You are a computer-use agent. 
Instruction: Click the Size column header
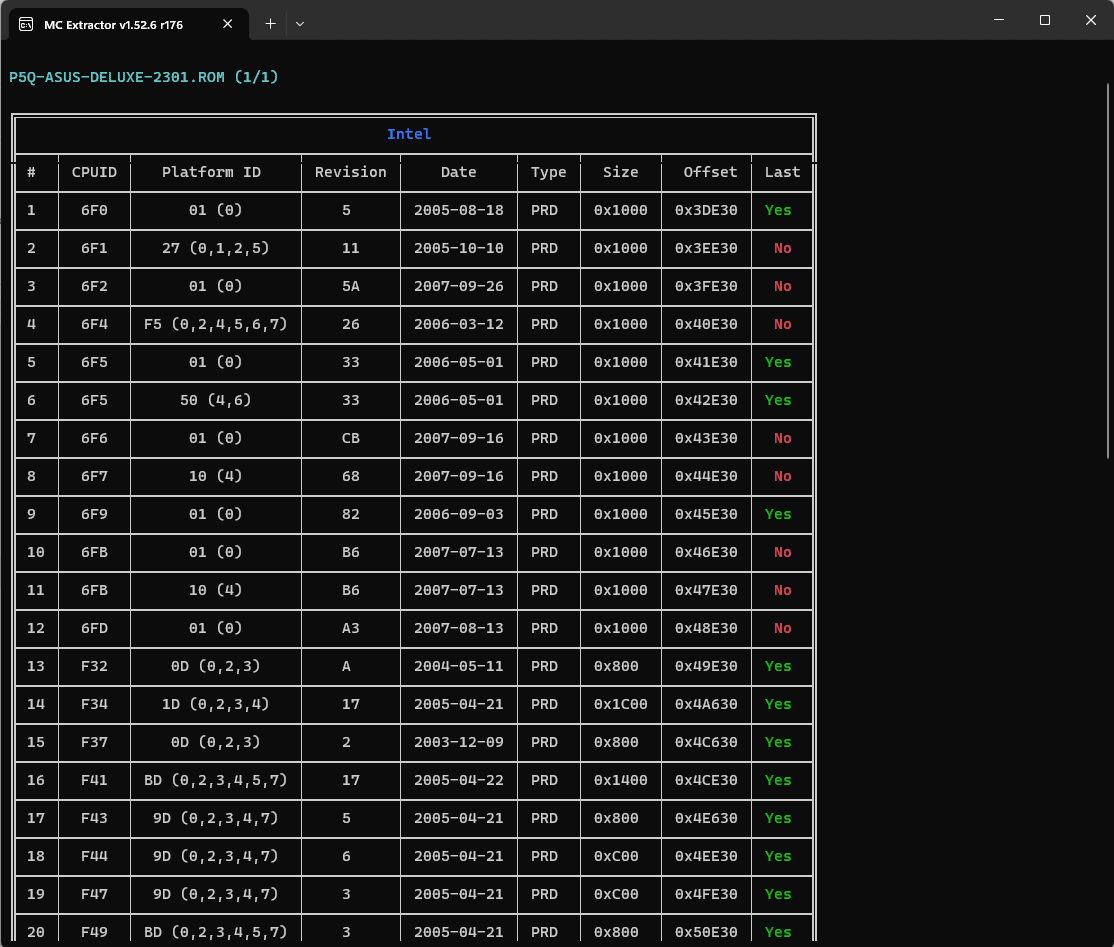(620, 172)
